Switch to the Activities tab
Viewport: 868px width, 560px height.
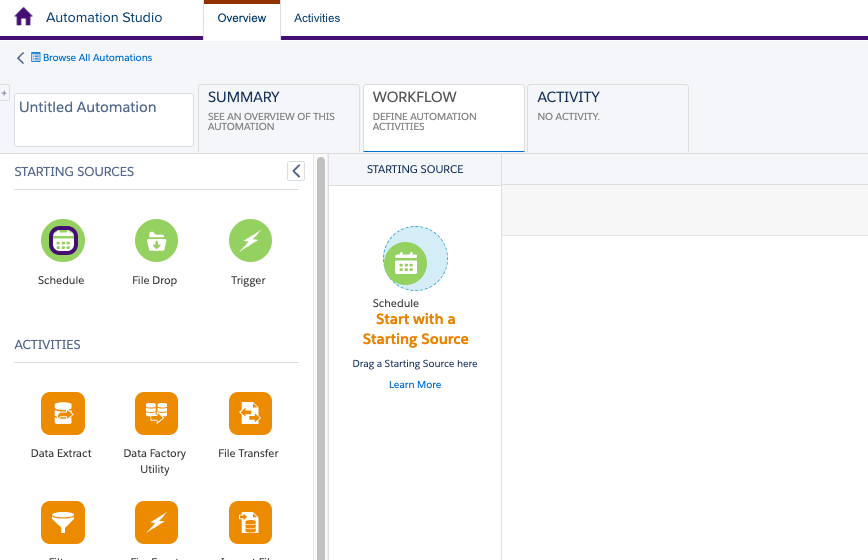(x=317, y=18)
